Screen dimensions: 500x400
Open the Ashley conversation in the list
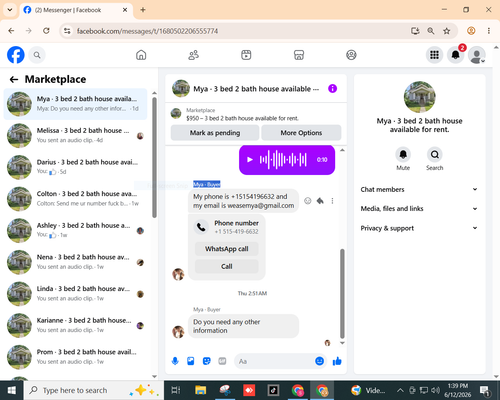(x=75, y=230)
